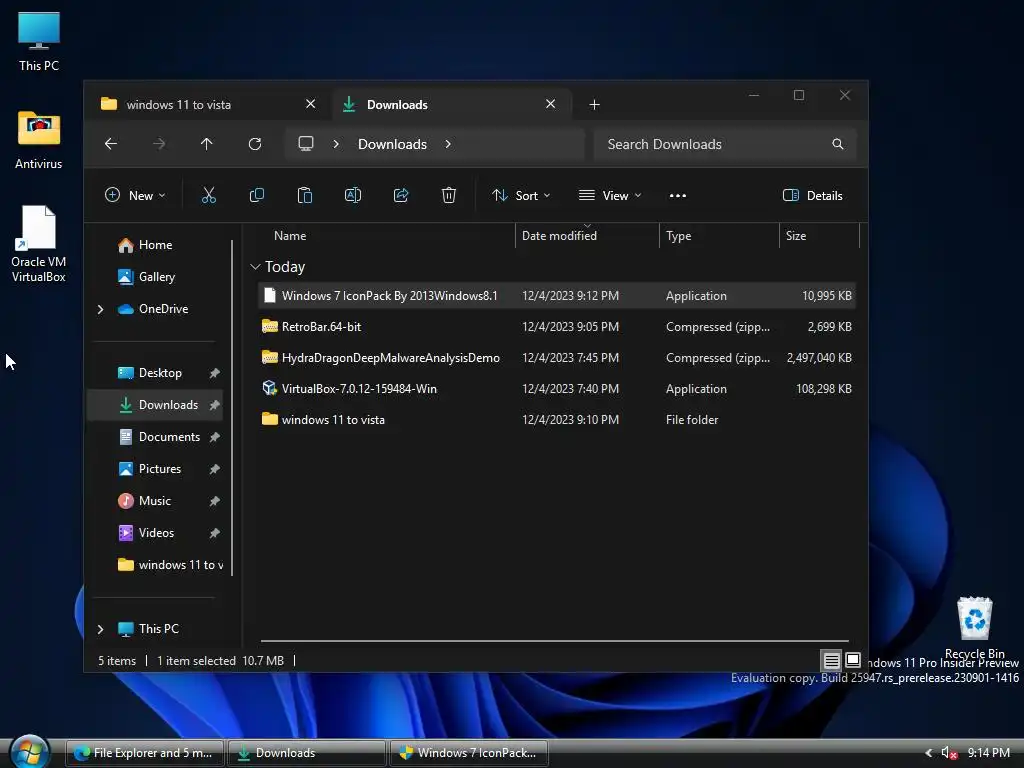Toggle the Details pane

(x=812, y=195)
